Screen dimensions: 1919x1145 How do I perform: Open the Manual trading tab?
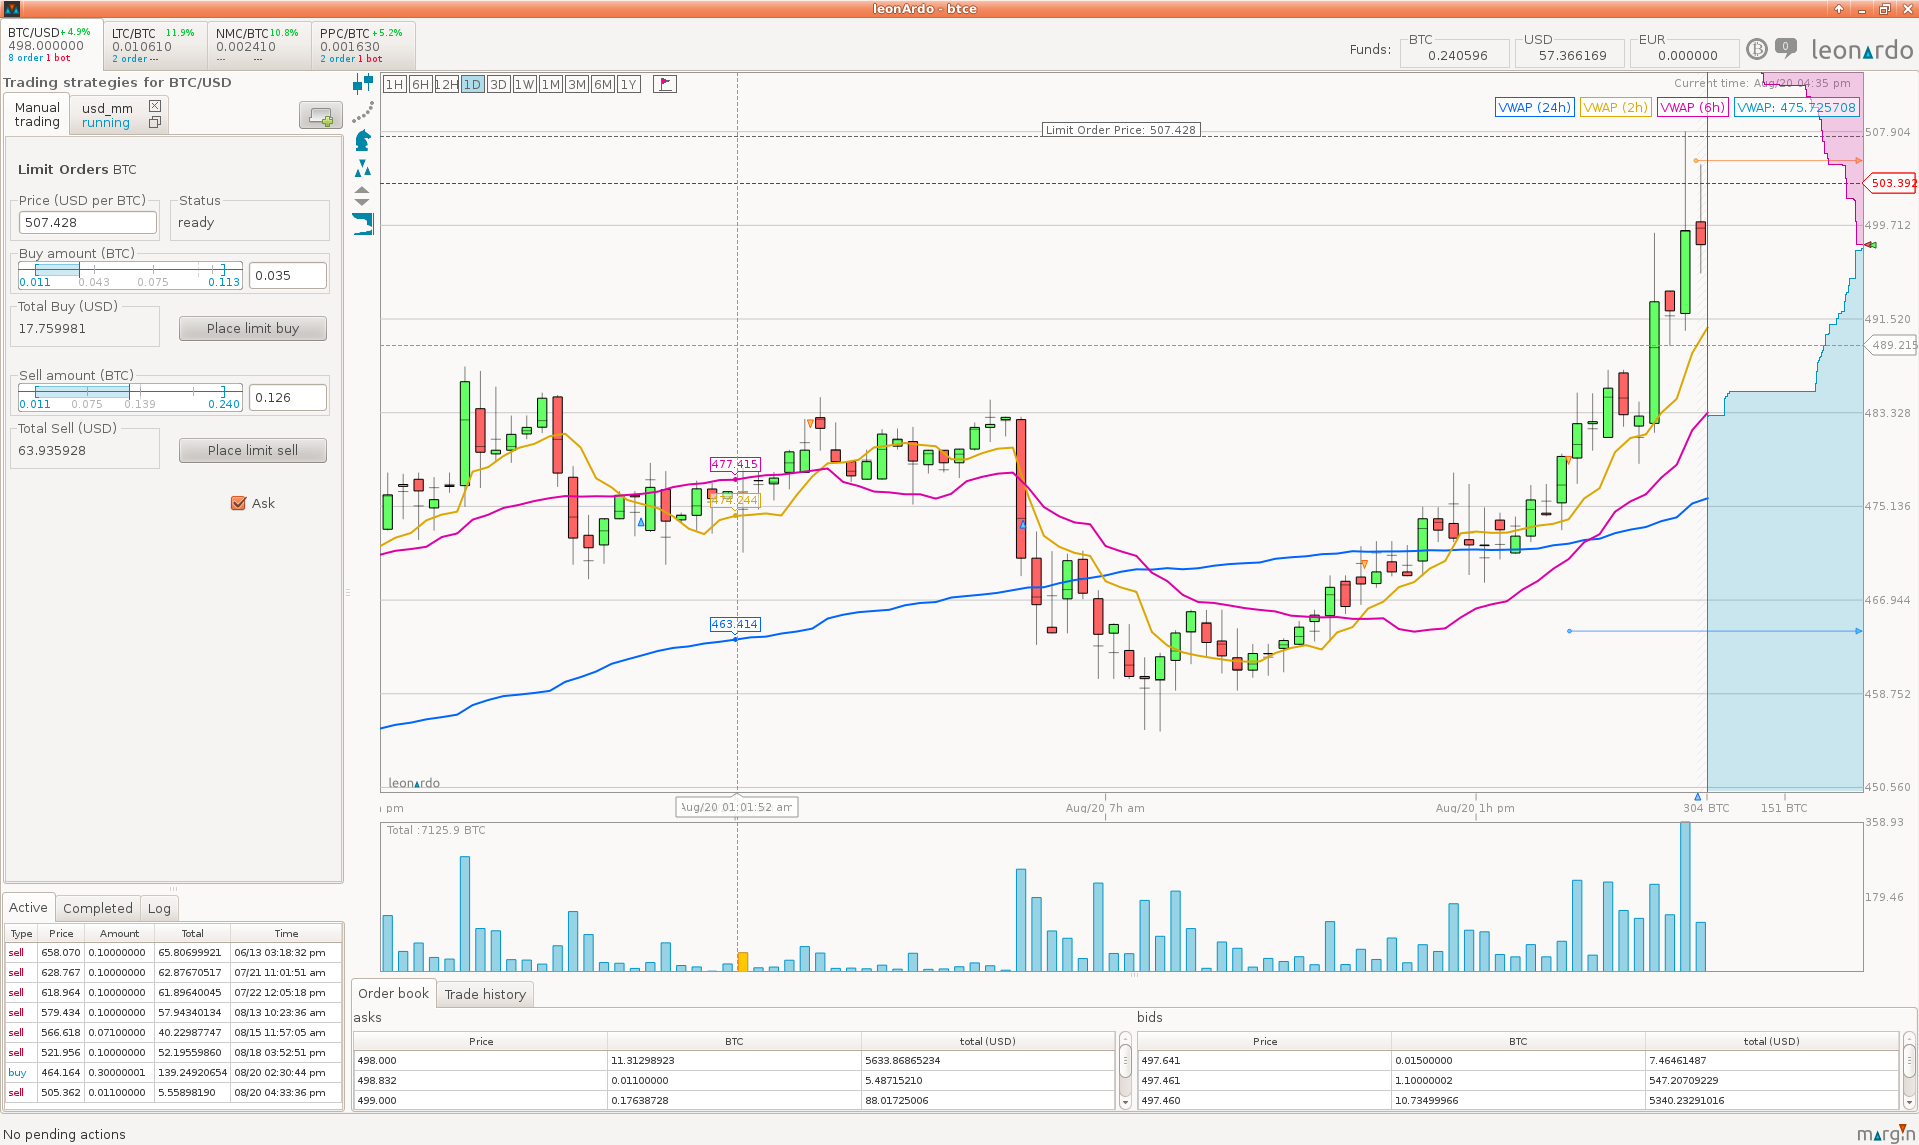37,114
